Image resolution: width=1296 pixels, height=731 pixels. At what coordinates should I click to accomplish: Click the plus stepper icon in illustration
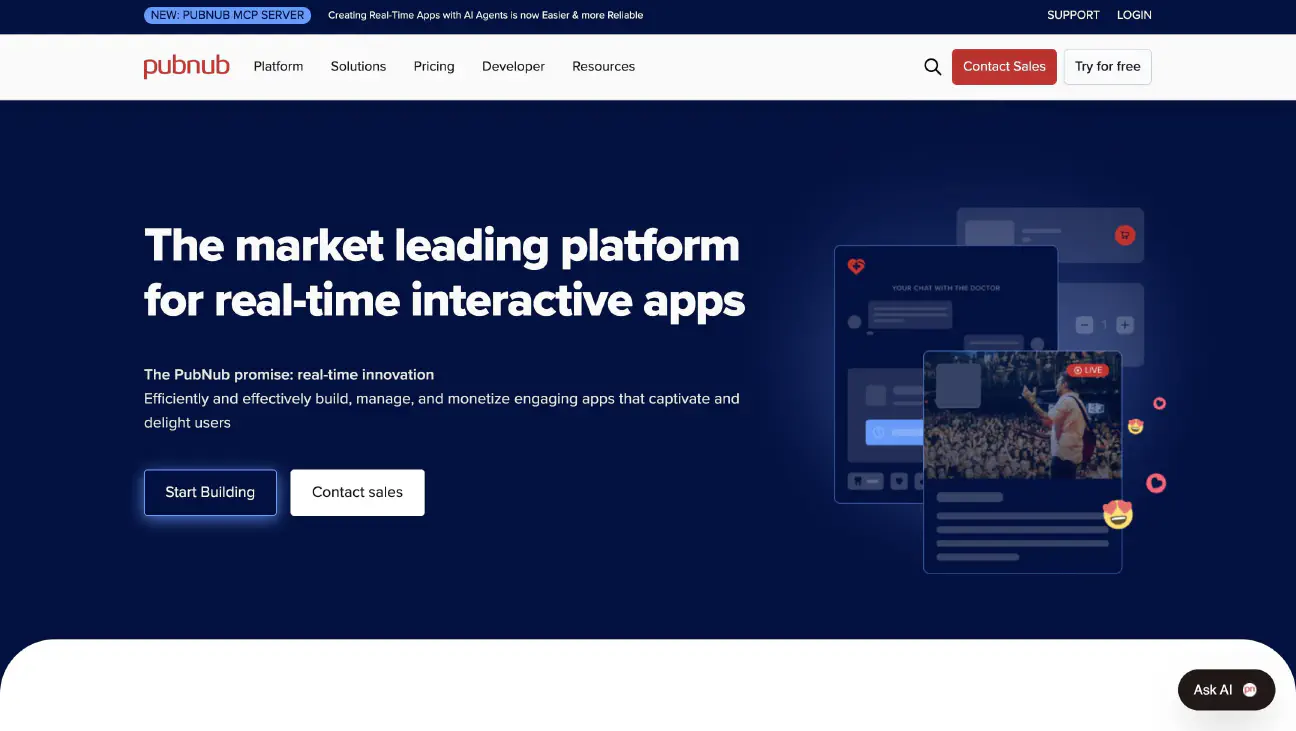coord(1125,325)
